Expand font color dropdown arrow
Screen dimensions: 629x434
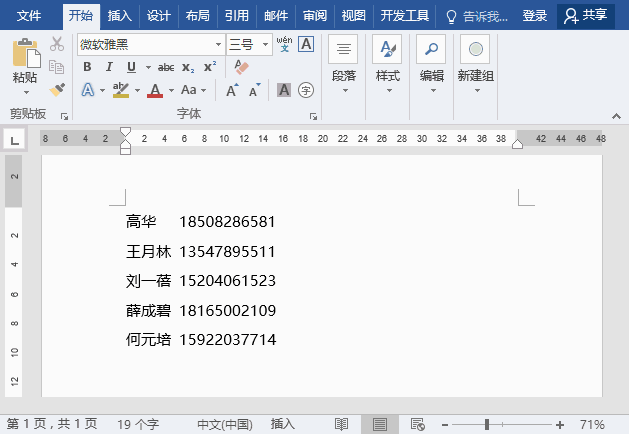pyautogui.click(x=171, y=90)
